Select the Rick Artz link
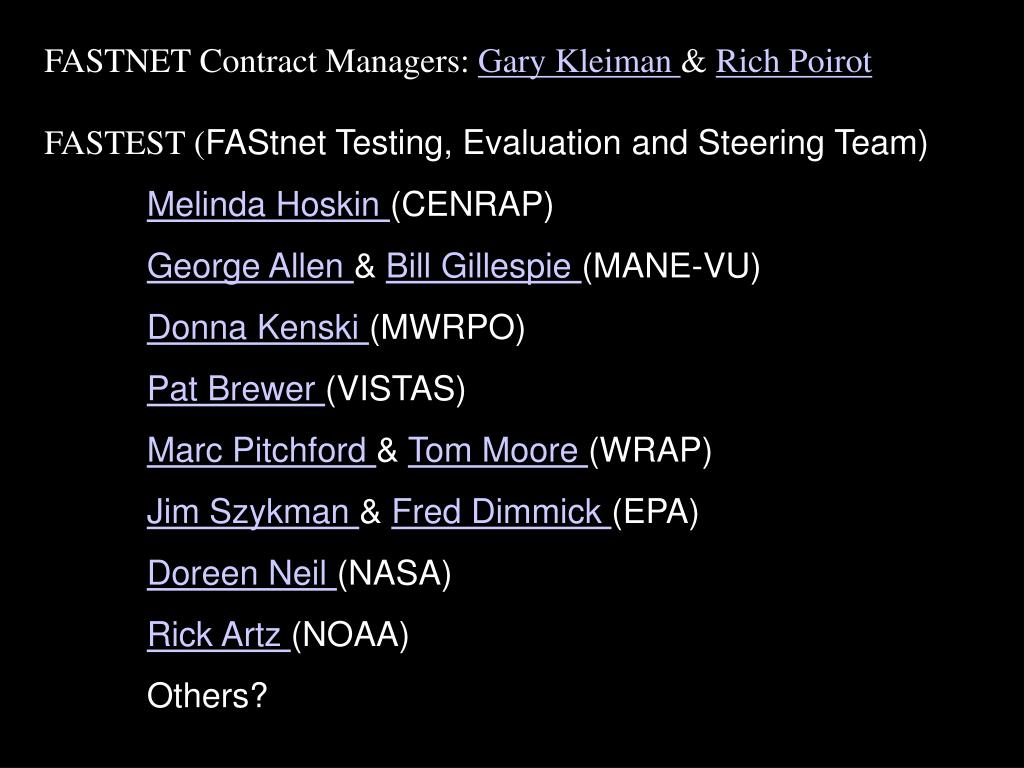The width and height of the screenshot is (1024, 768). tap(219, 634)
